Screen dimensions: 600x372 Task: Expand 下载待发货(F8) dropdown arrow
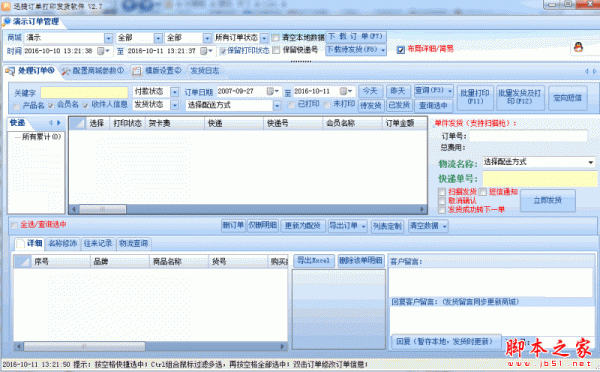click(382, 50)
